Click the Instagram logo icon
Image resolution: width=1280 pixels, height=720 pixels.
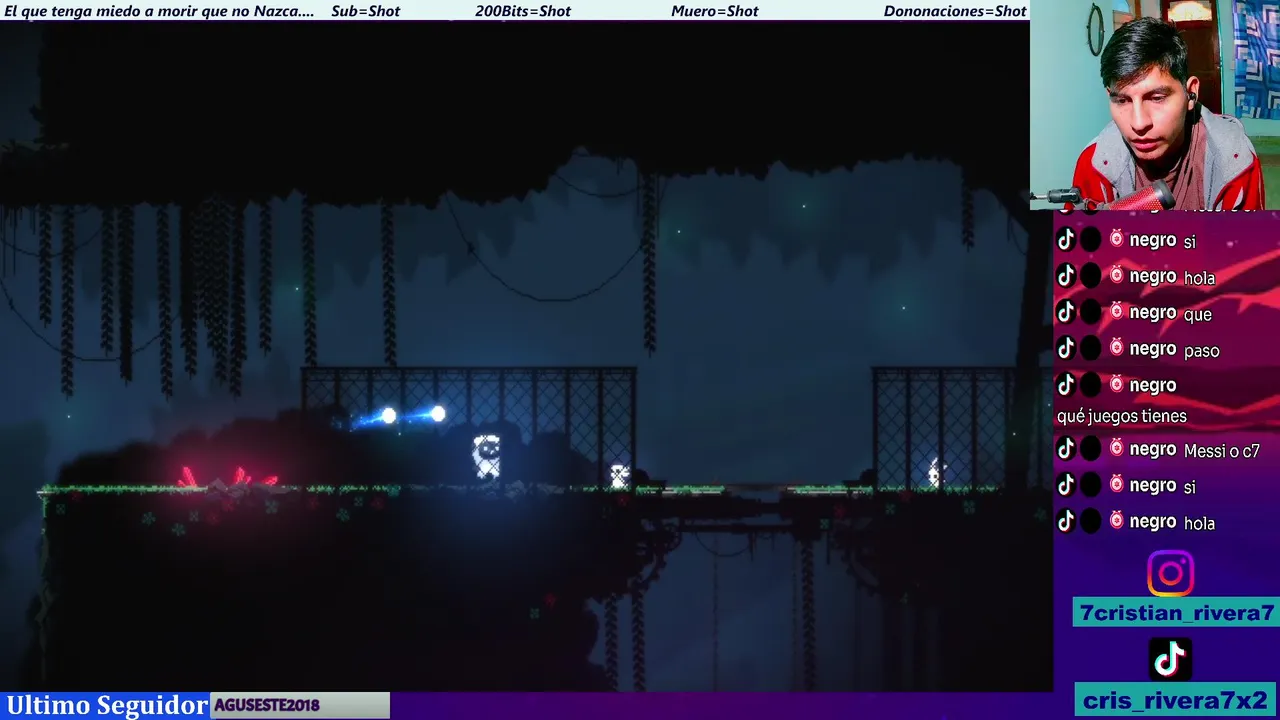click(1170, 574)
